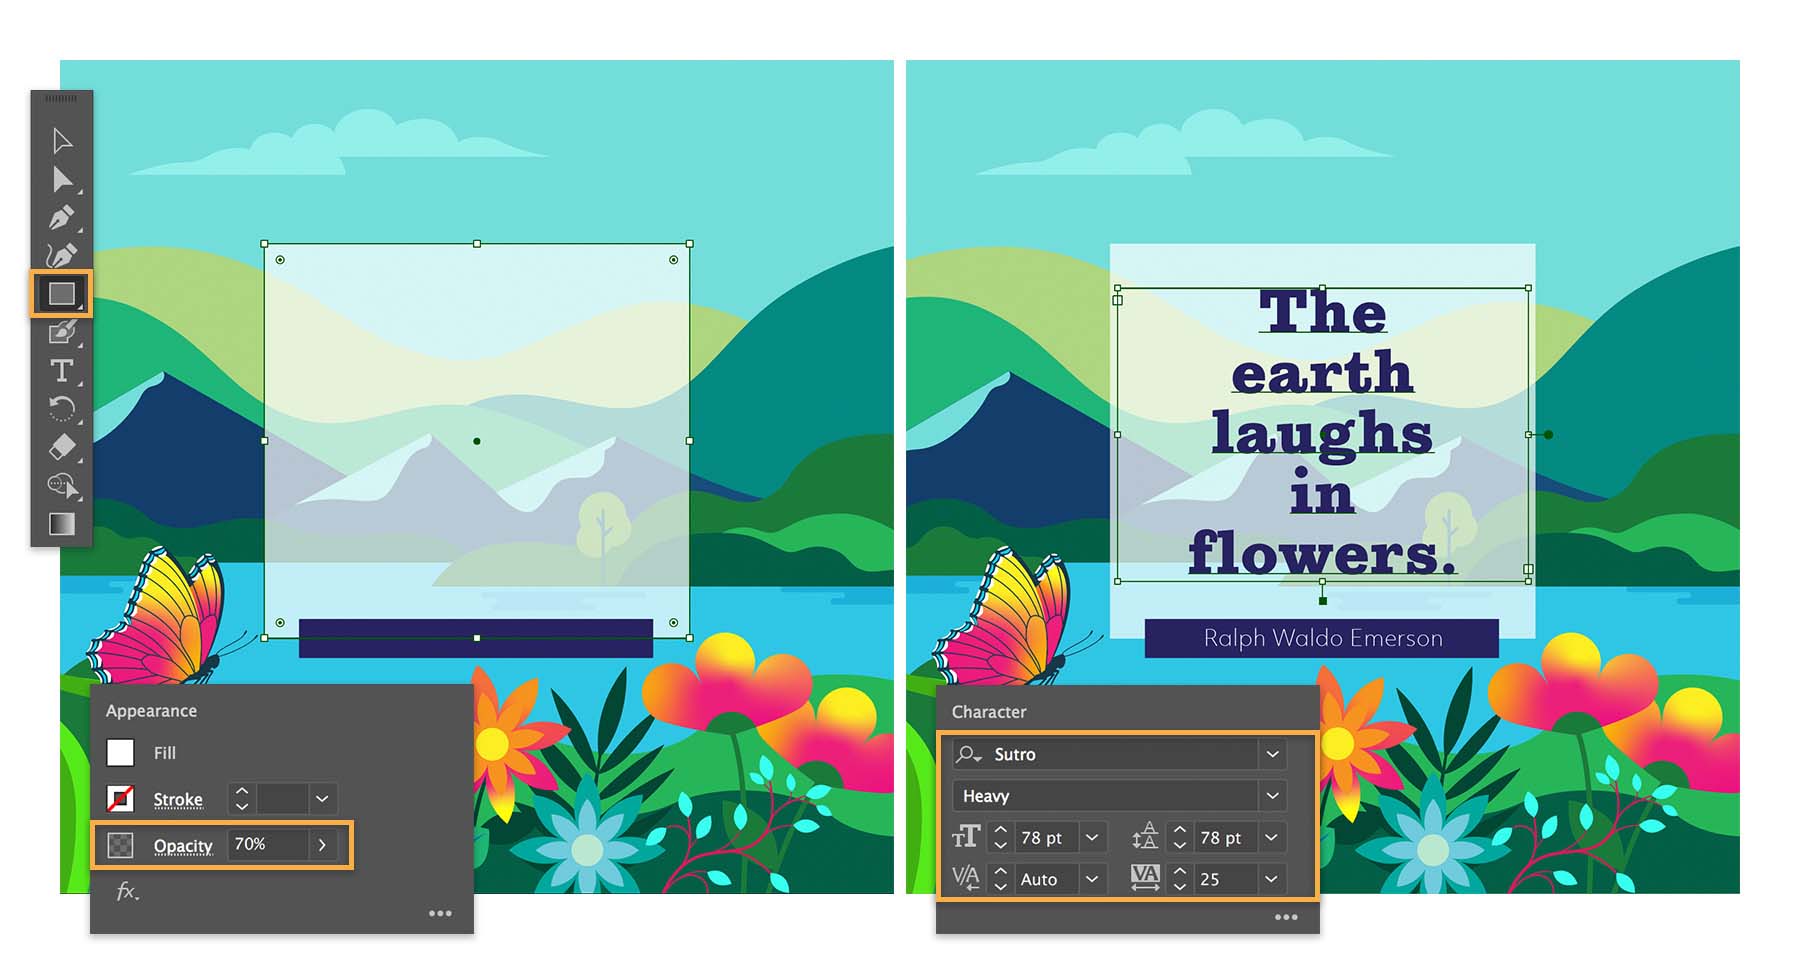Open the Sutro font family dropdown

coord(1272,754)
